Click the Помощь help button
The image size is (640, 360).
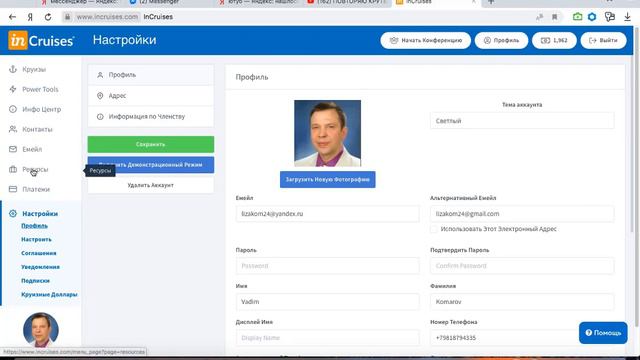[603, 333]
